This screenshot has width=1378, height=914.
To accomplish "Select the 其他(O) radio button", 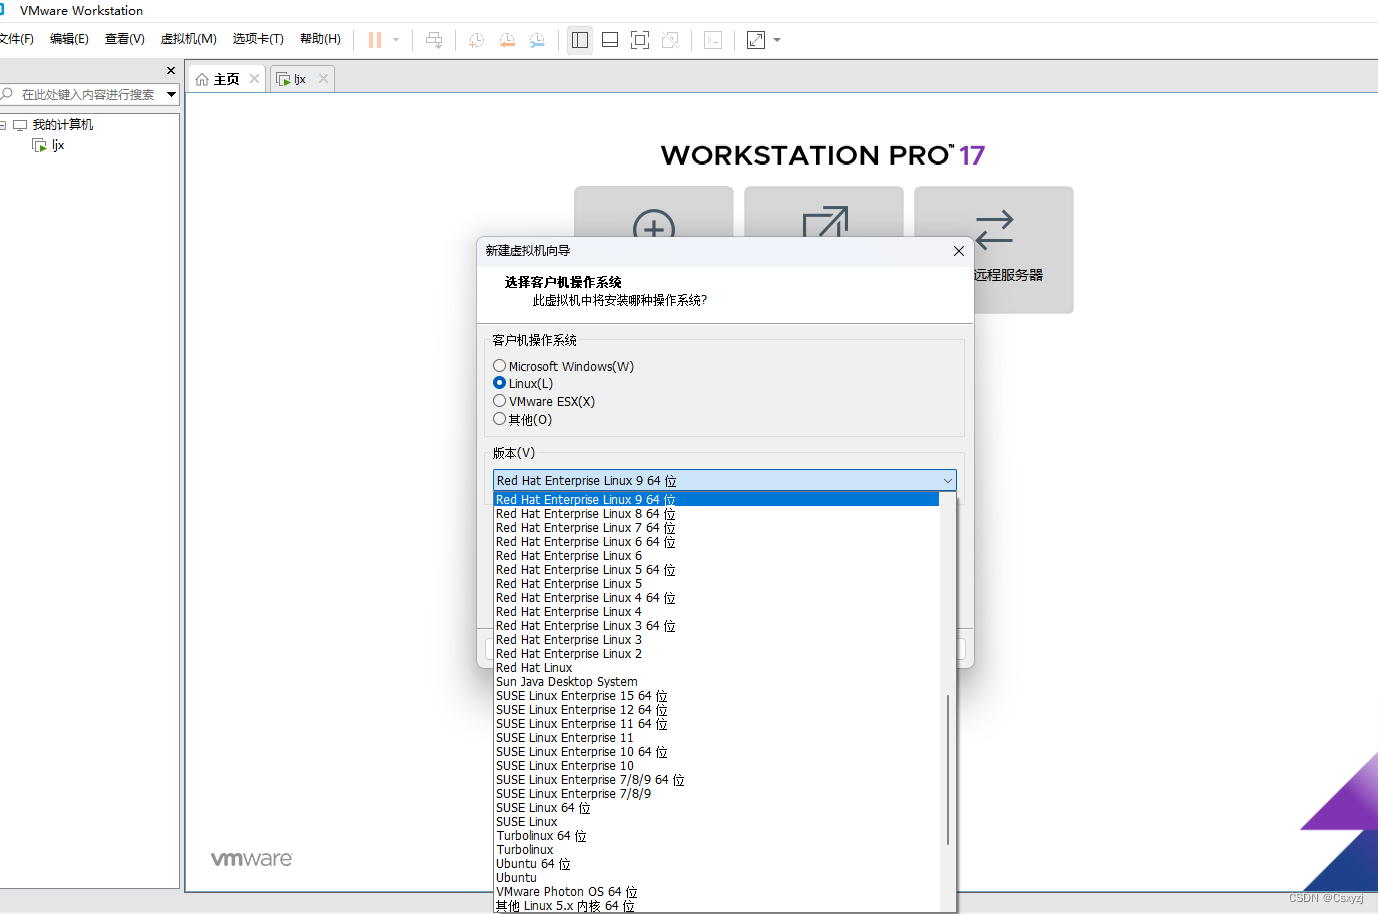I will coord(499,419).
